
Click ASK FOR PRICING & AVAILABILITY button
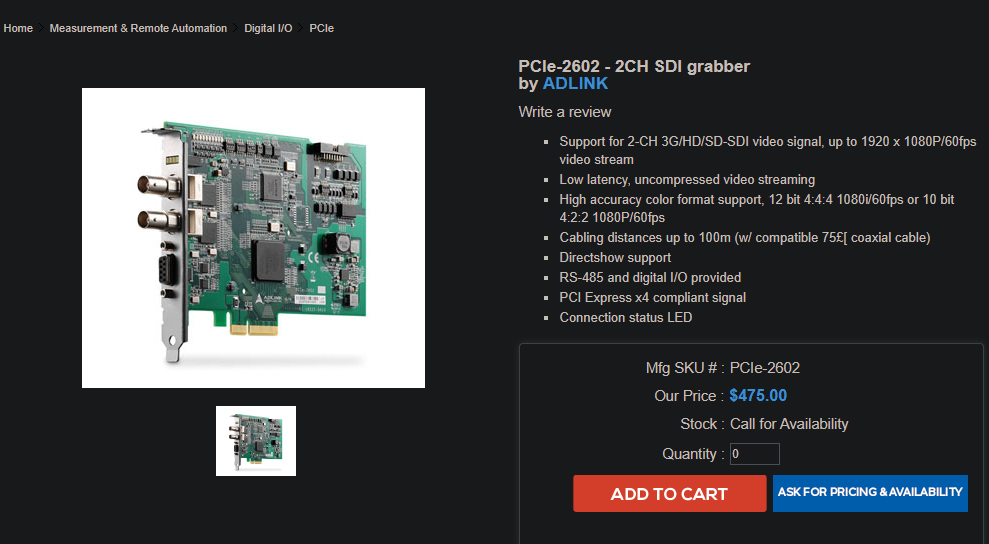[870, 493]
